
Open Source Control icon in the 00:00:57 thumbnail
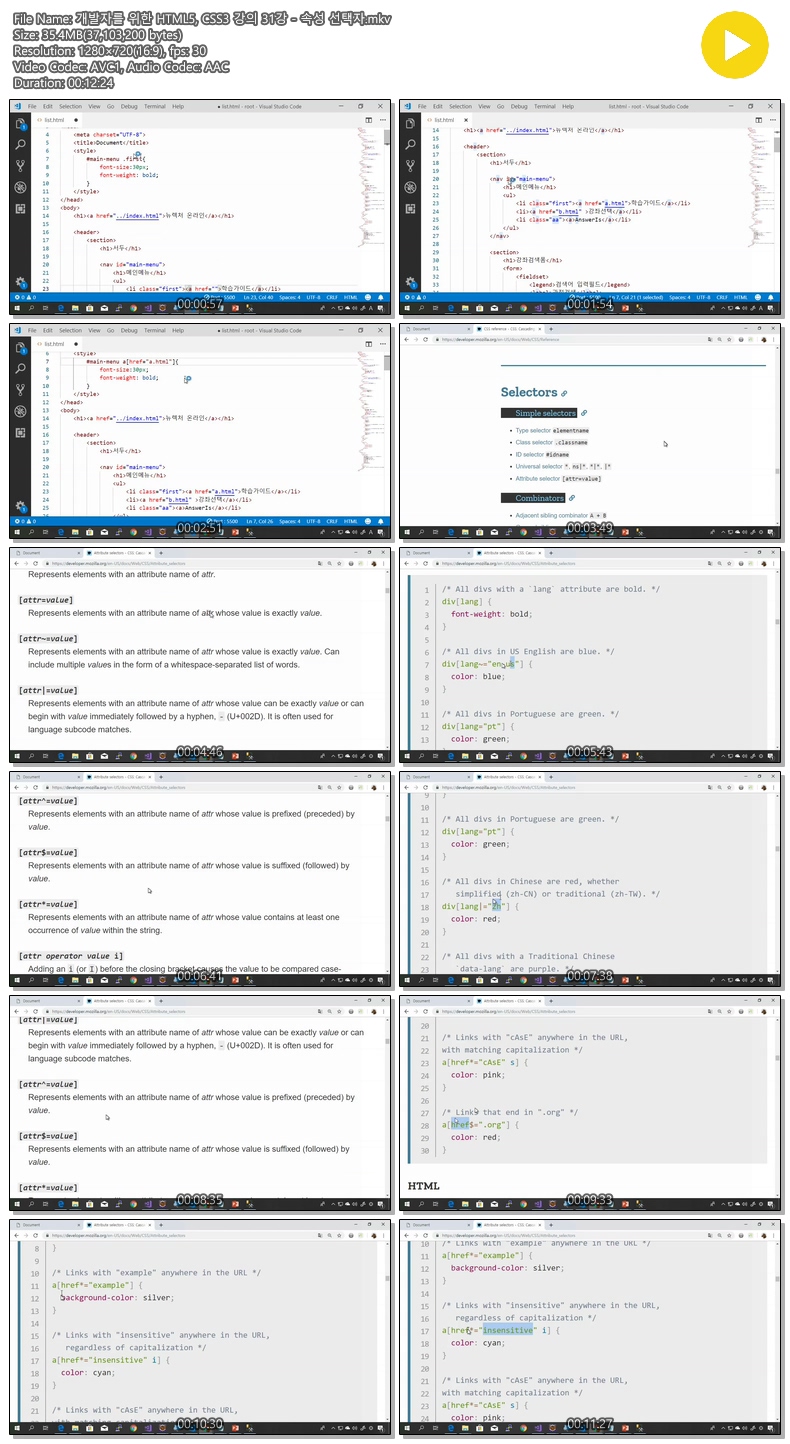pyautogui.click(x=20, y=166)
